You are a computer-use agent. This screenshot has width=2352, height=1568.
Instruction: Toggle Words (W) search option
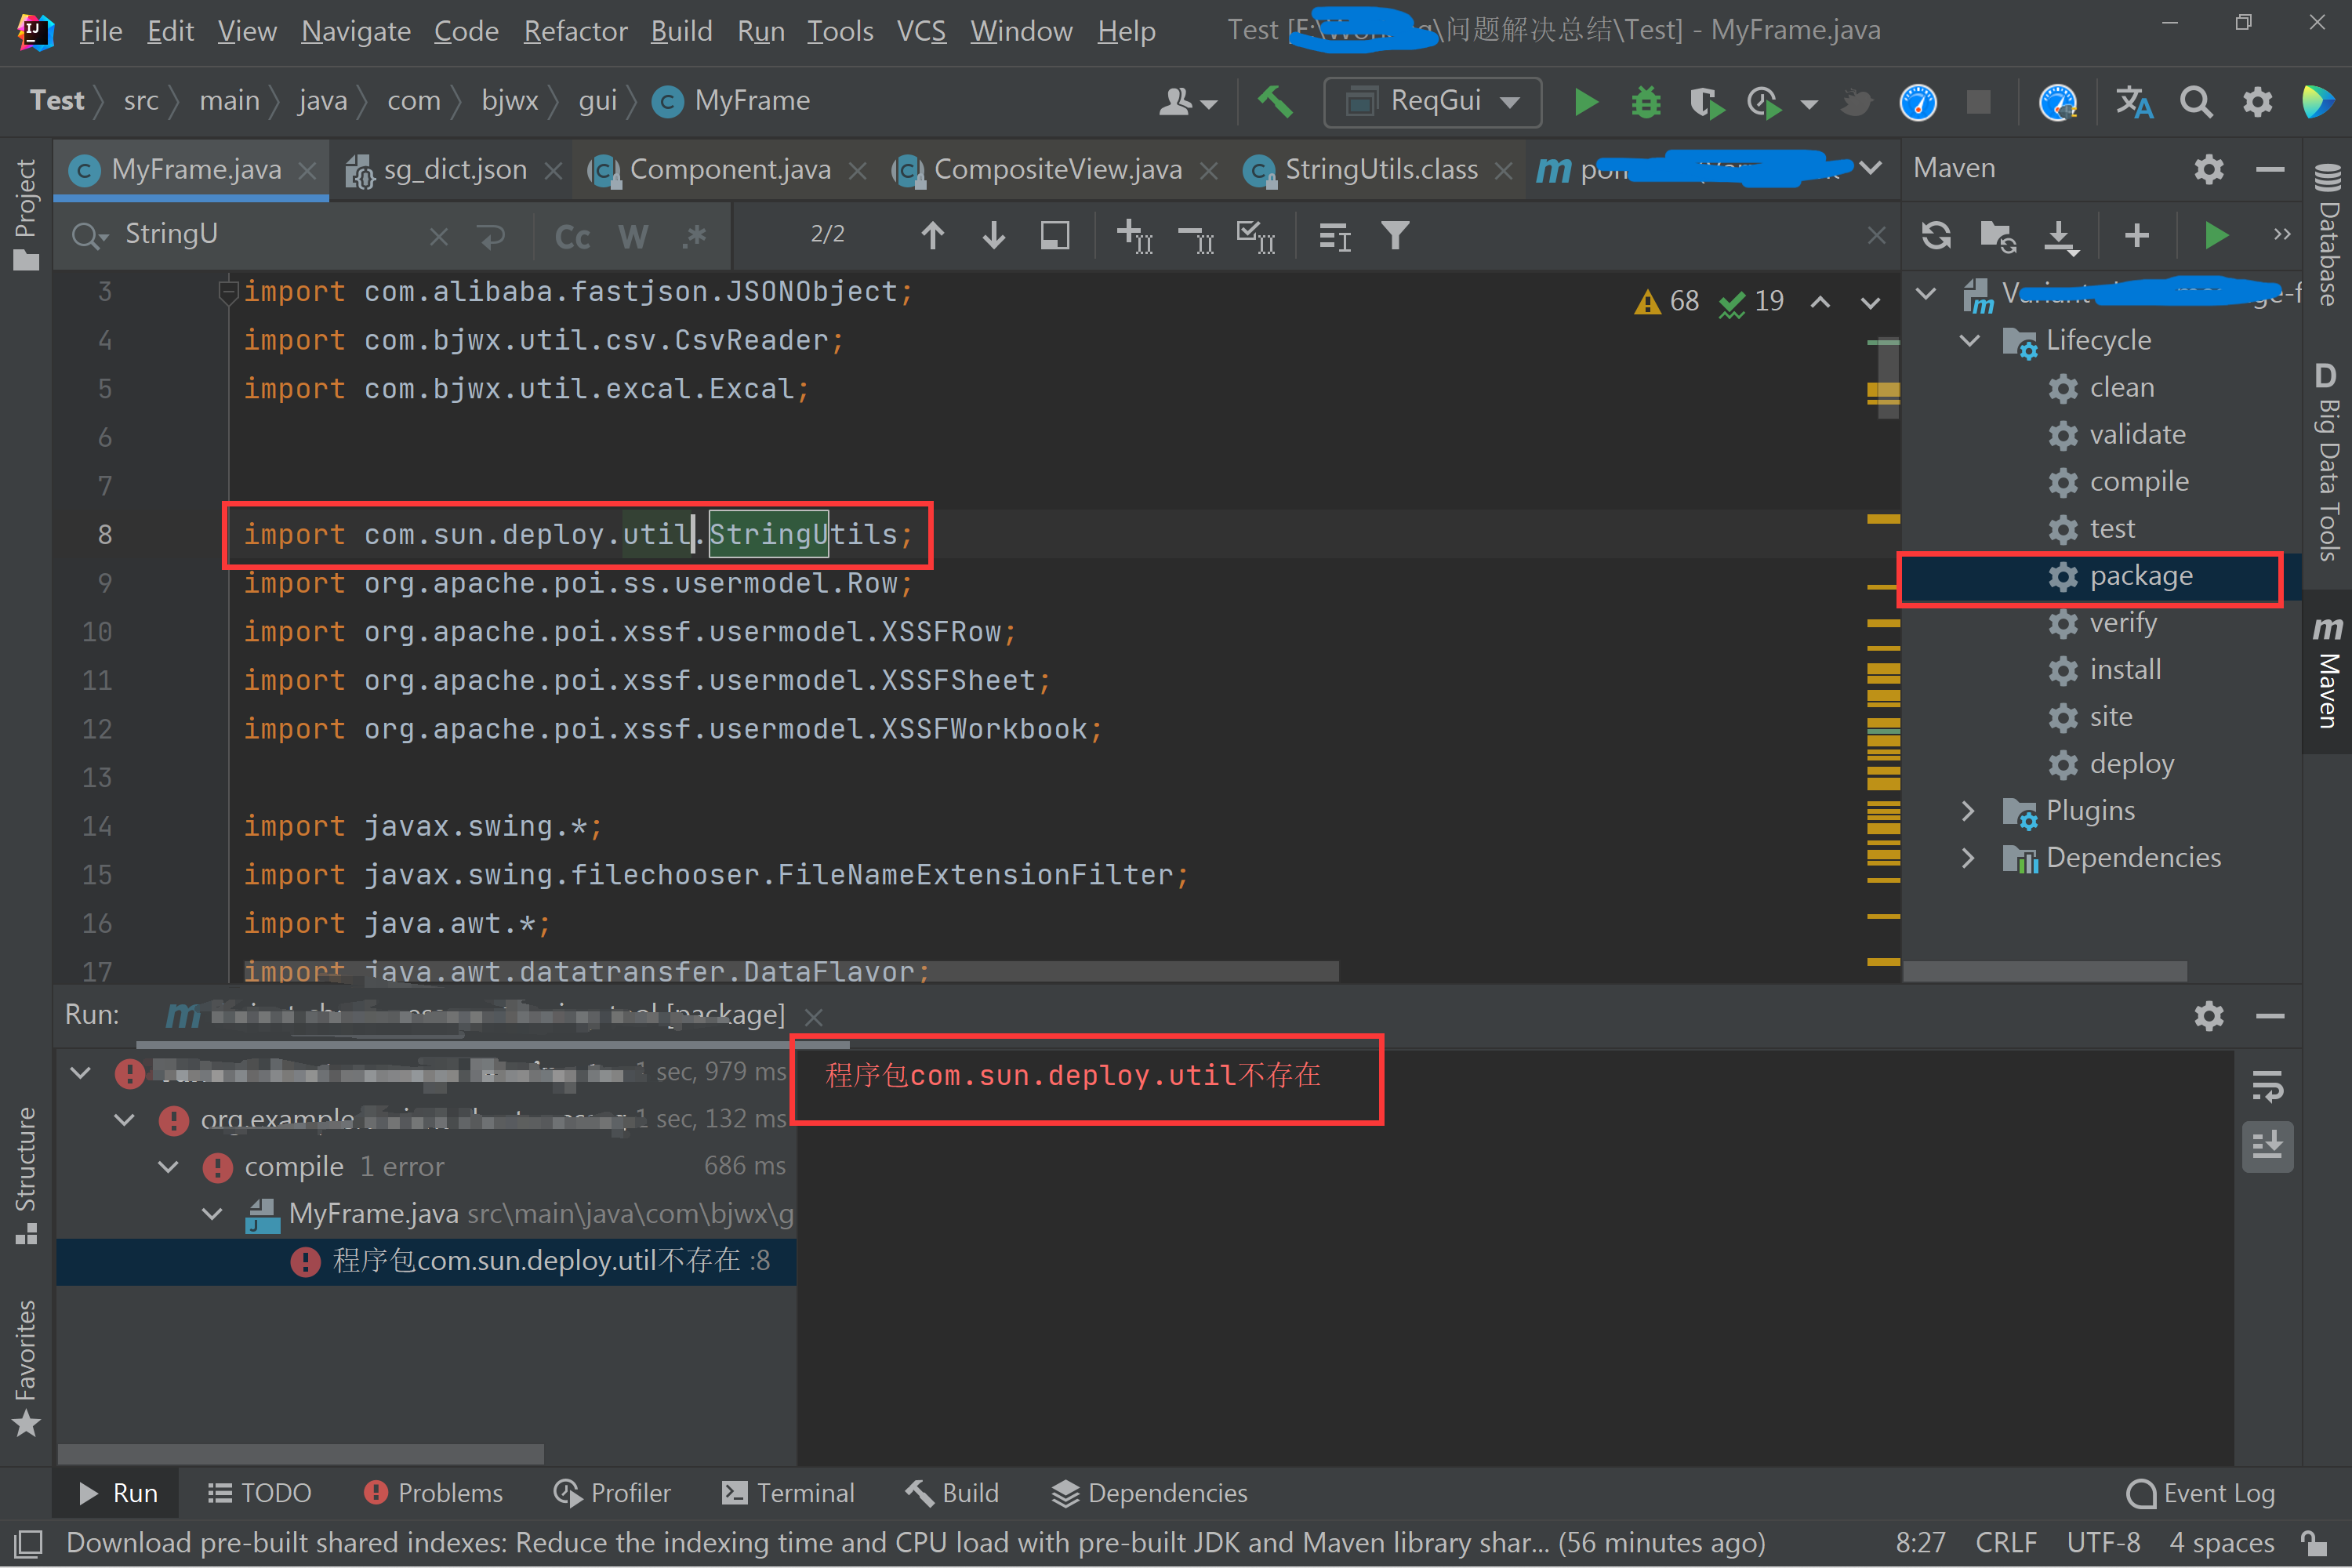point(632,236)
